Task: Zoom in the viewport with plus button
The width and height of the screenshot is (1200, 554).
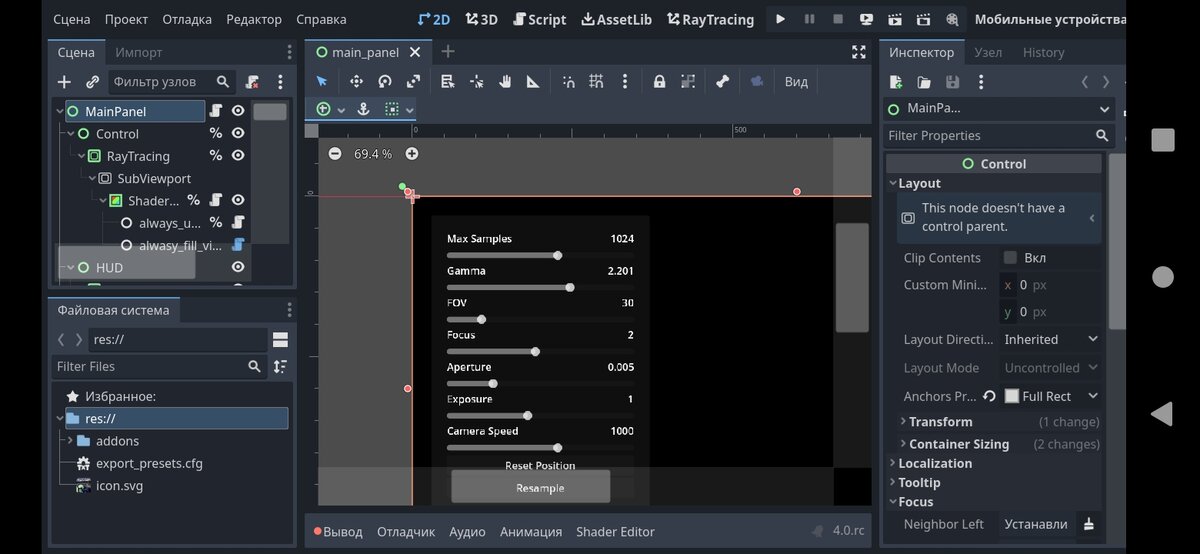Action: [x=411, y=153]
